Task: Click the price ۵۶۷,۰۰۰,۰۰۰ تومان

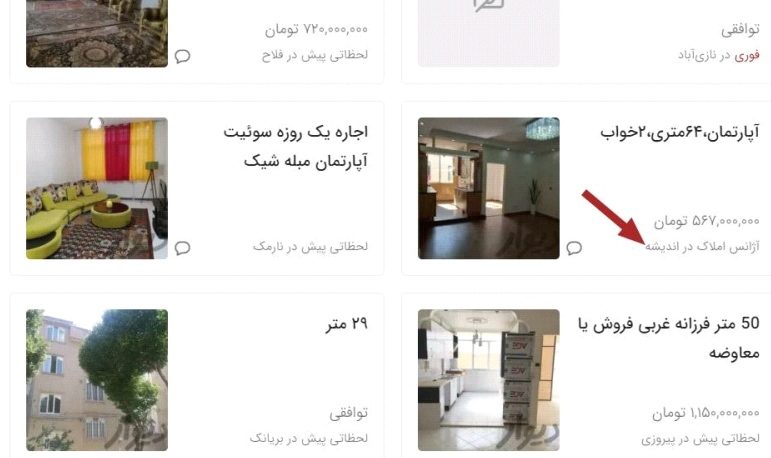Action: tap(707, 221)
